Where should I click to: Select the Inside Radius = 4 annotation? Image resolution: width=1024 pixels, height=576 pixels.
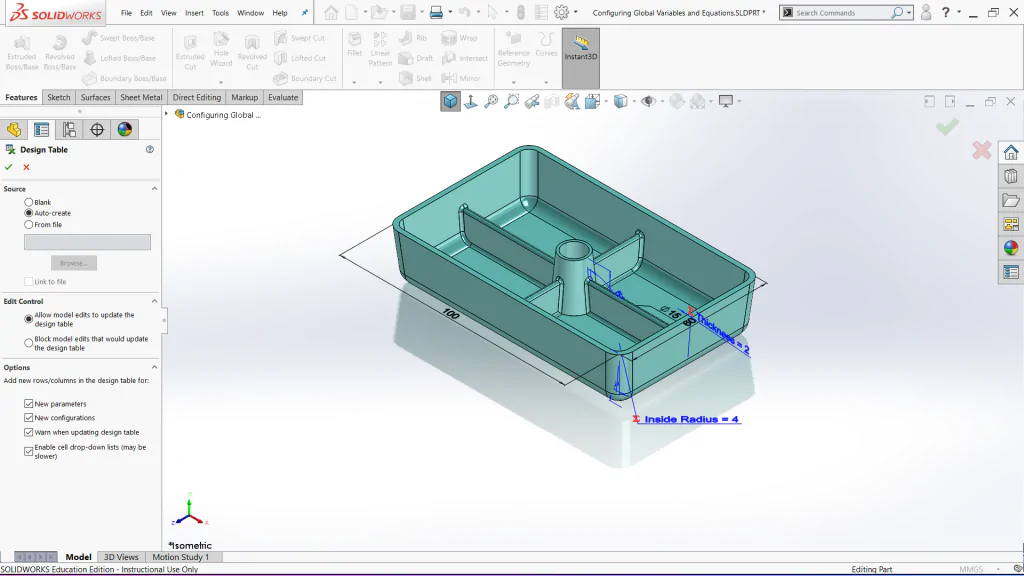[x=691, y=419]
